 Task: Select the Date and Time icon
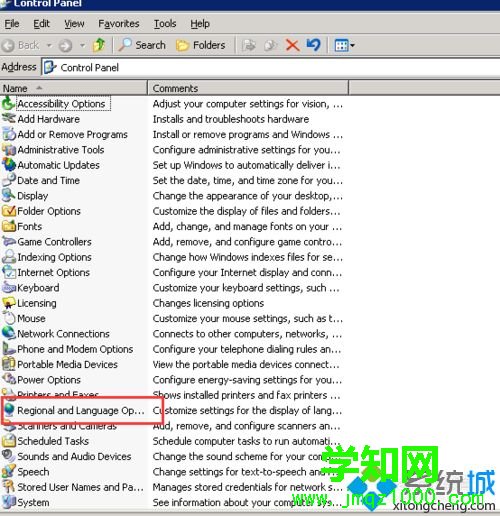tap(9, 180)
